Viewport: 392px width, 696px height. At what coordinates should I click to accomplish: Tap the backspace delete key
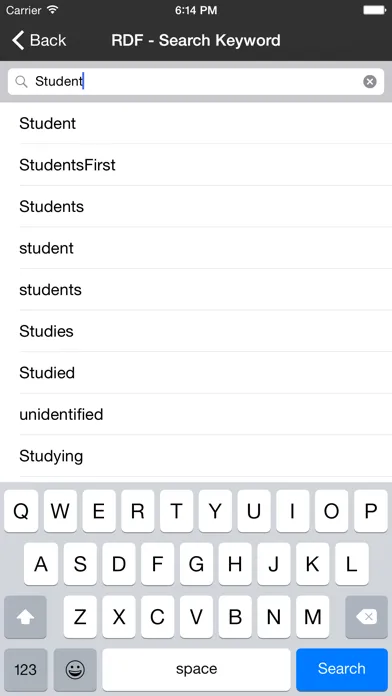click(x=366, y=617)
